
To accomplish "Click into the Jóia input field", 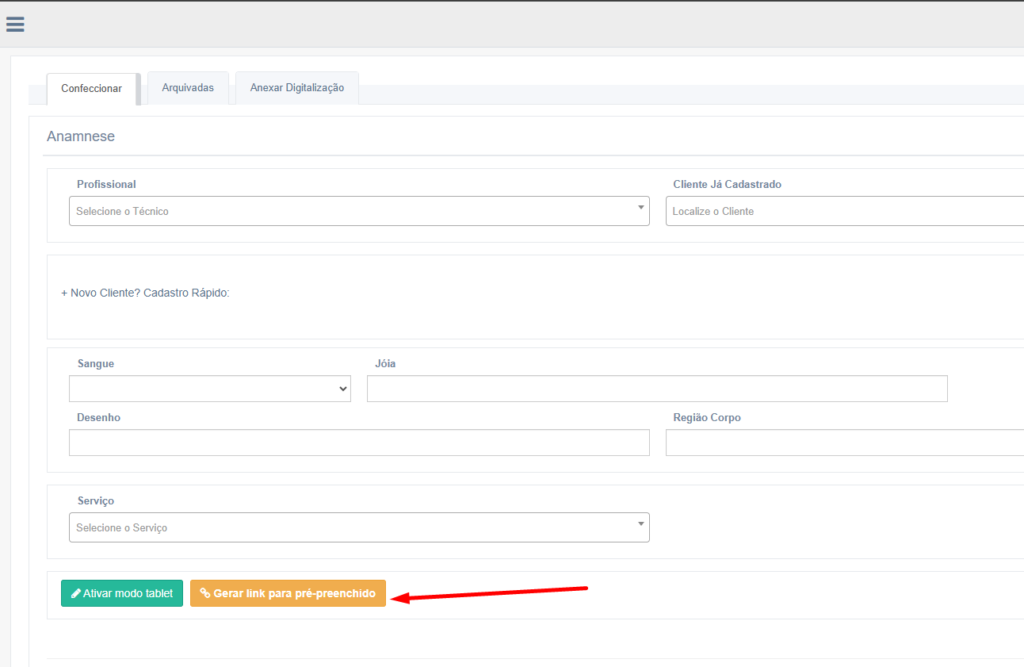I will click(x=657, y=389).
